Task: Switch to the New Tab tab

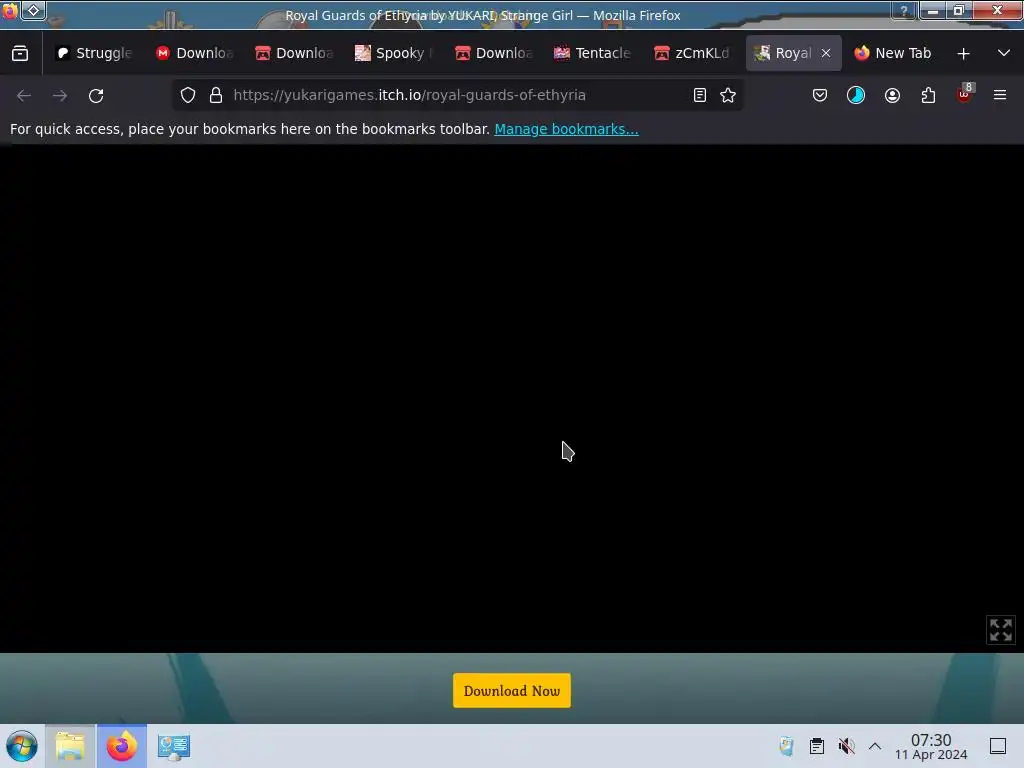Action: [893, 54]
